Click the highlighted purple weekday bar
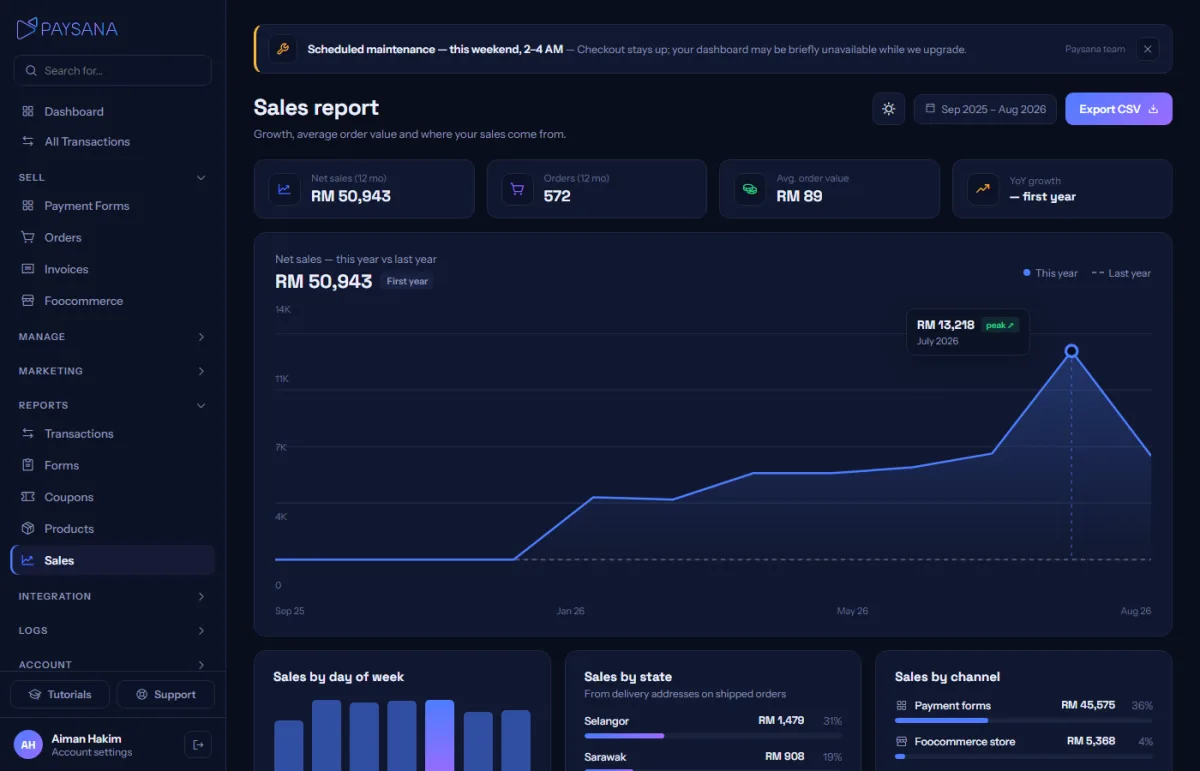Screen dimensions: 1200x771 tap(440, 735)
